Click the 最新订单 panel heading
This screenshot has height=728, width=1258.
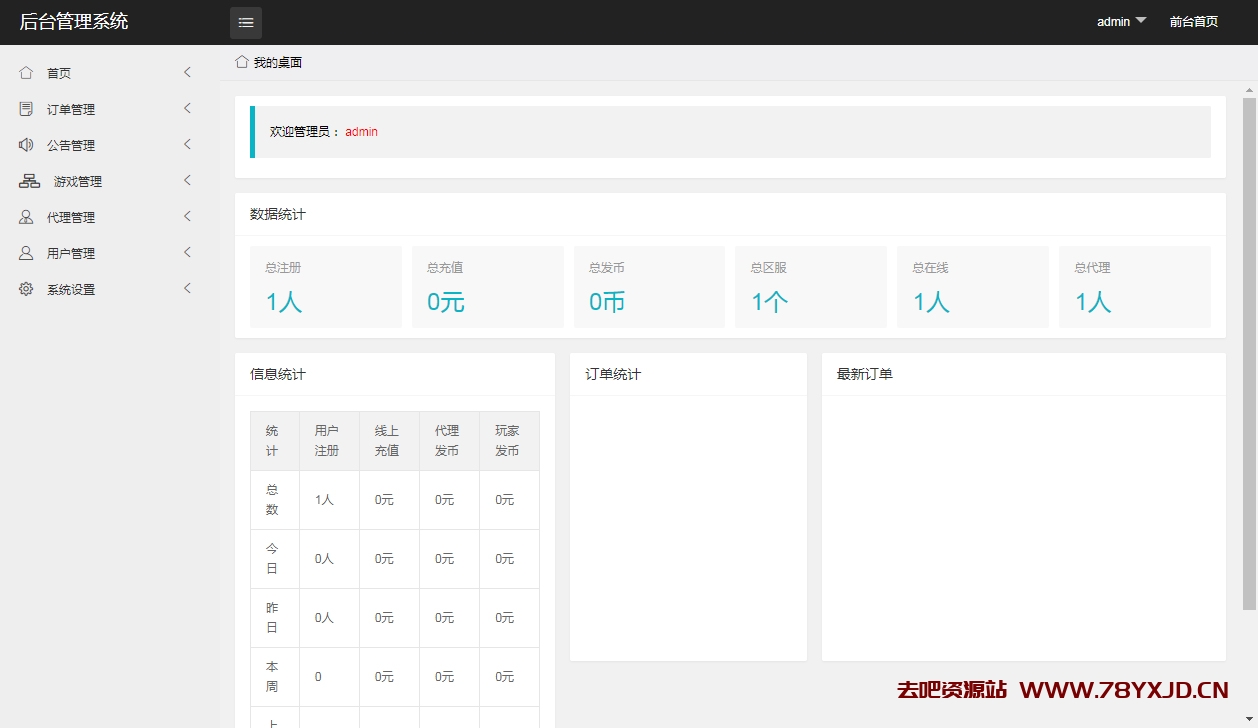(x=865, y=374)
